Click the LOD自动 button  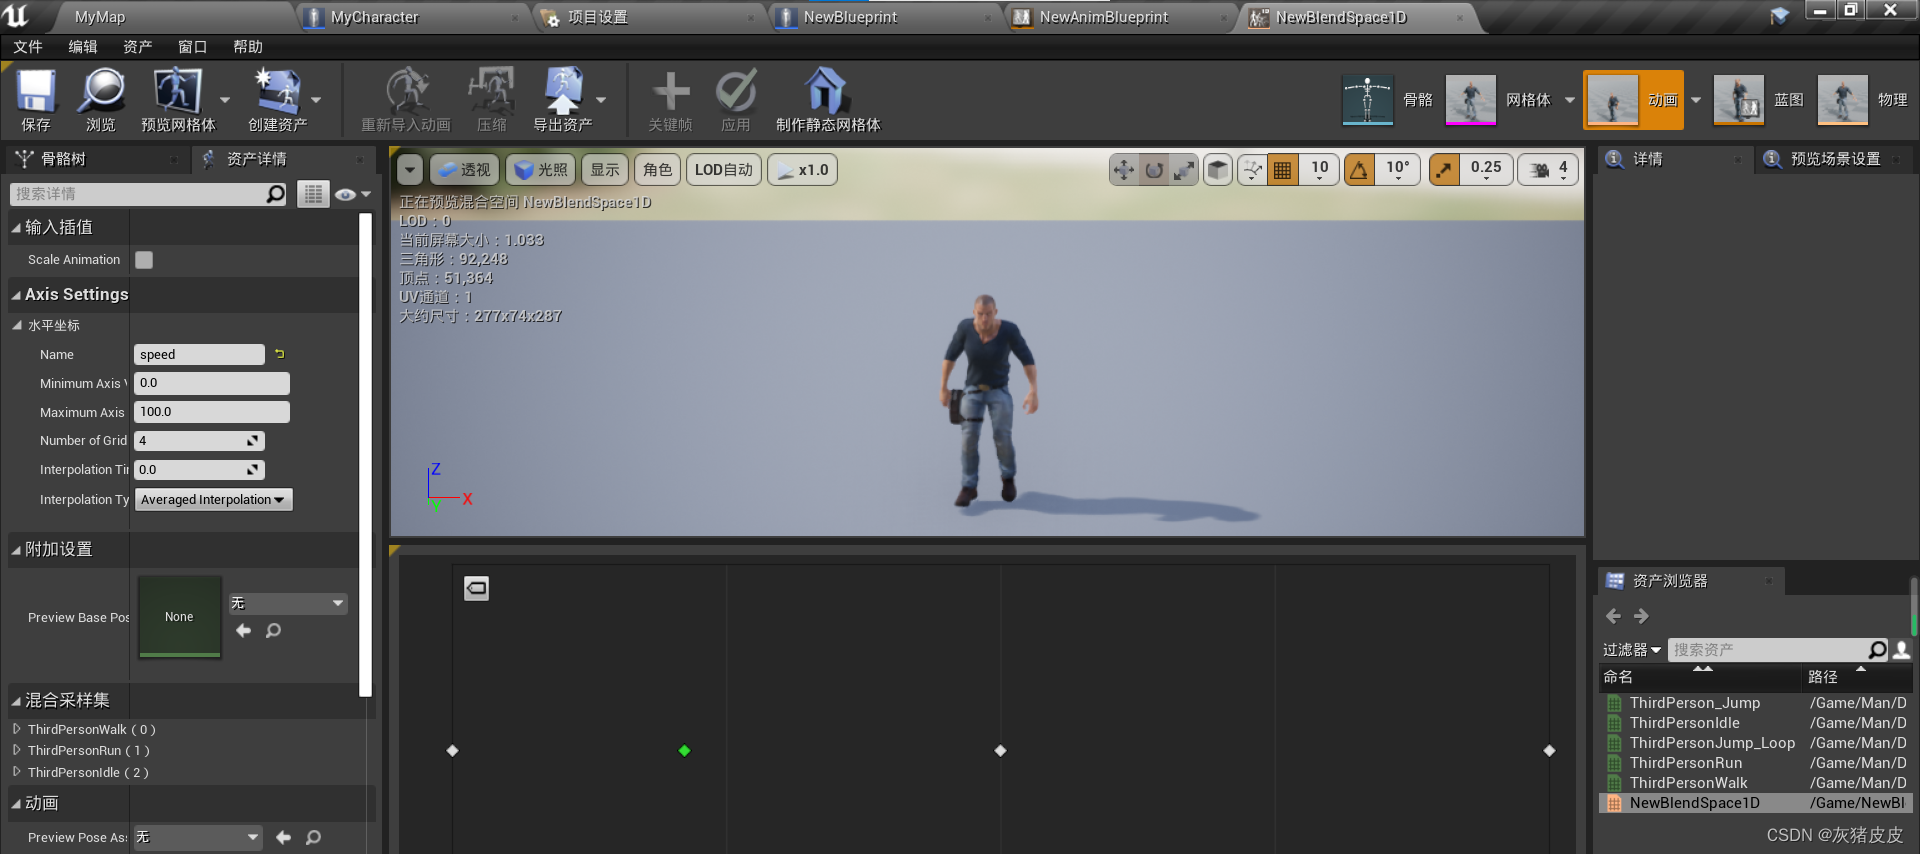[x=724, y=170]
